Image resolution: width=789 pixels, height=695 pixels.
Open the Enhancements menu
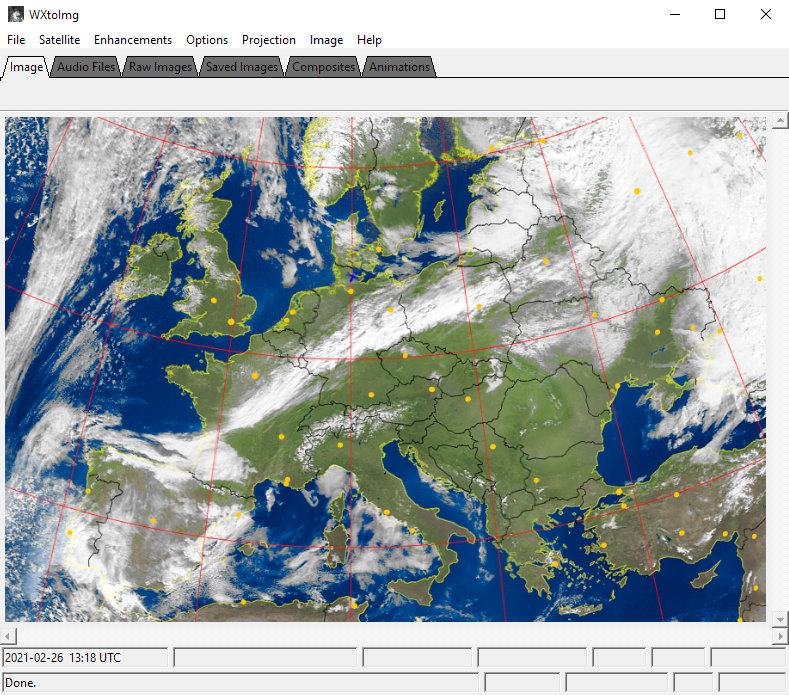(133, 40)
